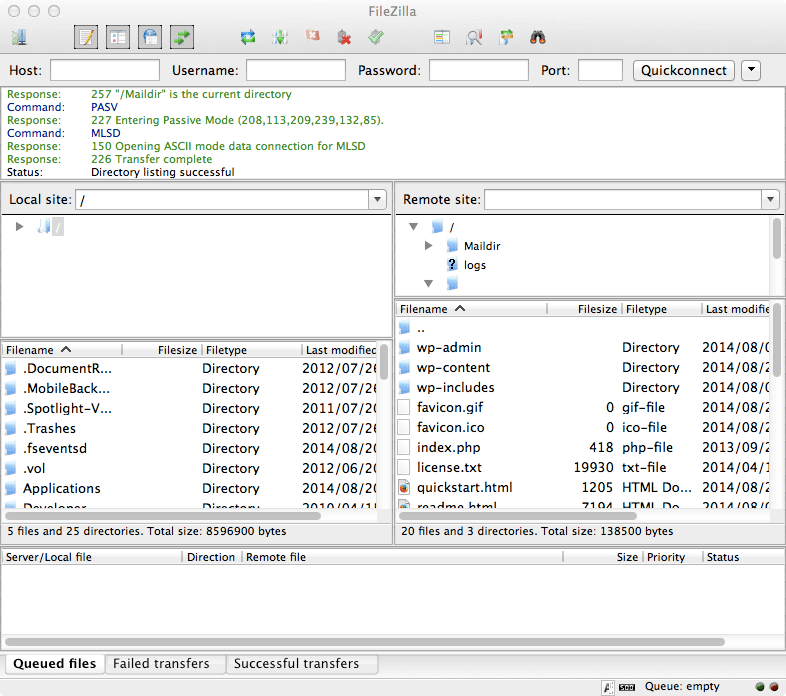
Task: Click the Quickconnect button
Action: [684, 70]
